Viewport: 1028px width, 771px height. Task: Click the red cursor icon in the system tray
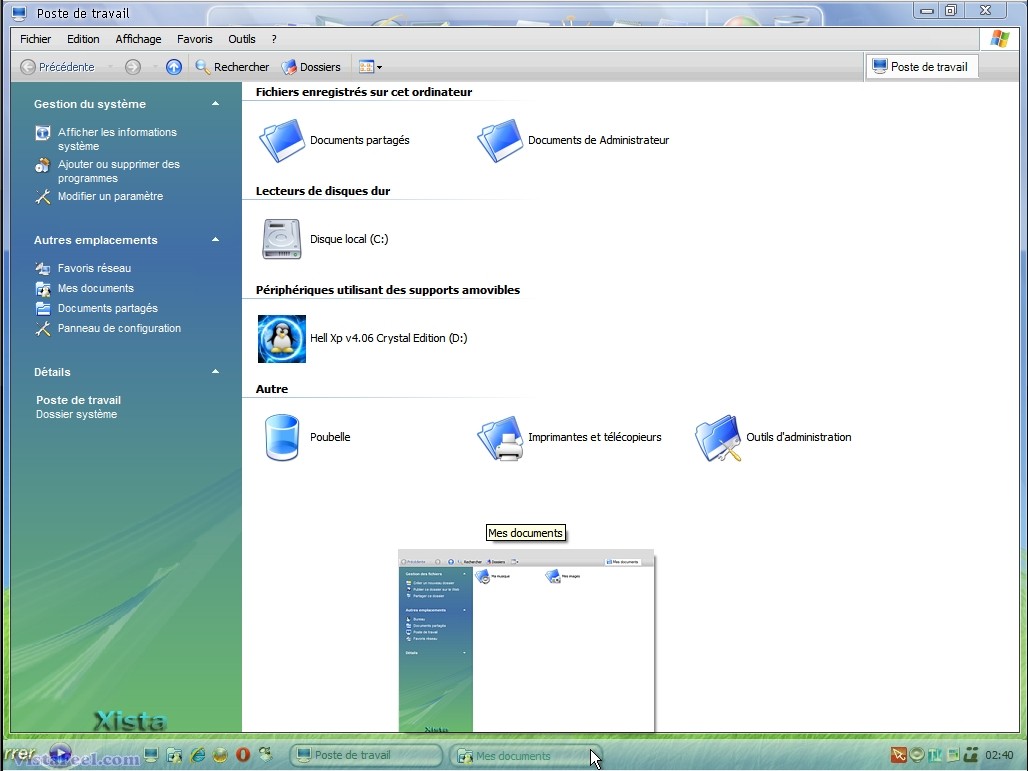(898, 755)
